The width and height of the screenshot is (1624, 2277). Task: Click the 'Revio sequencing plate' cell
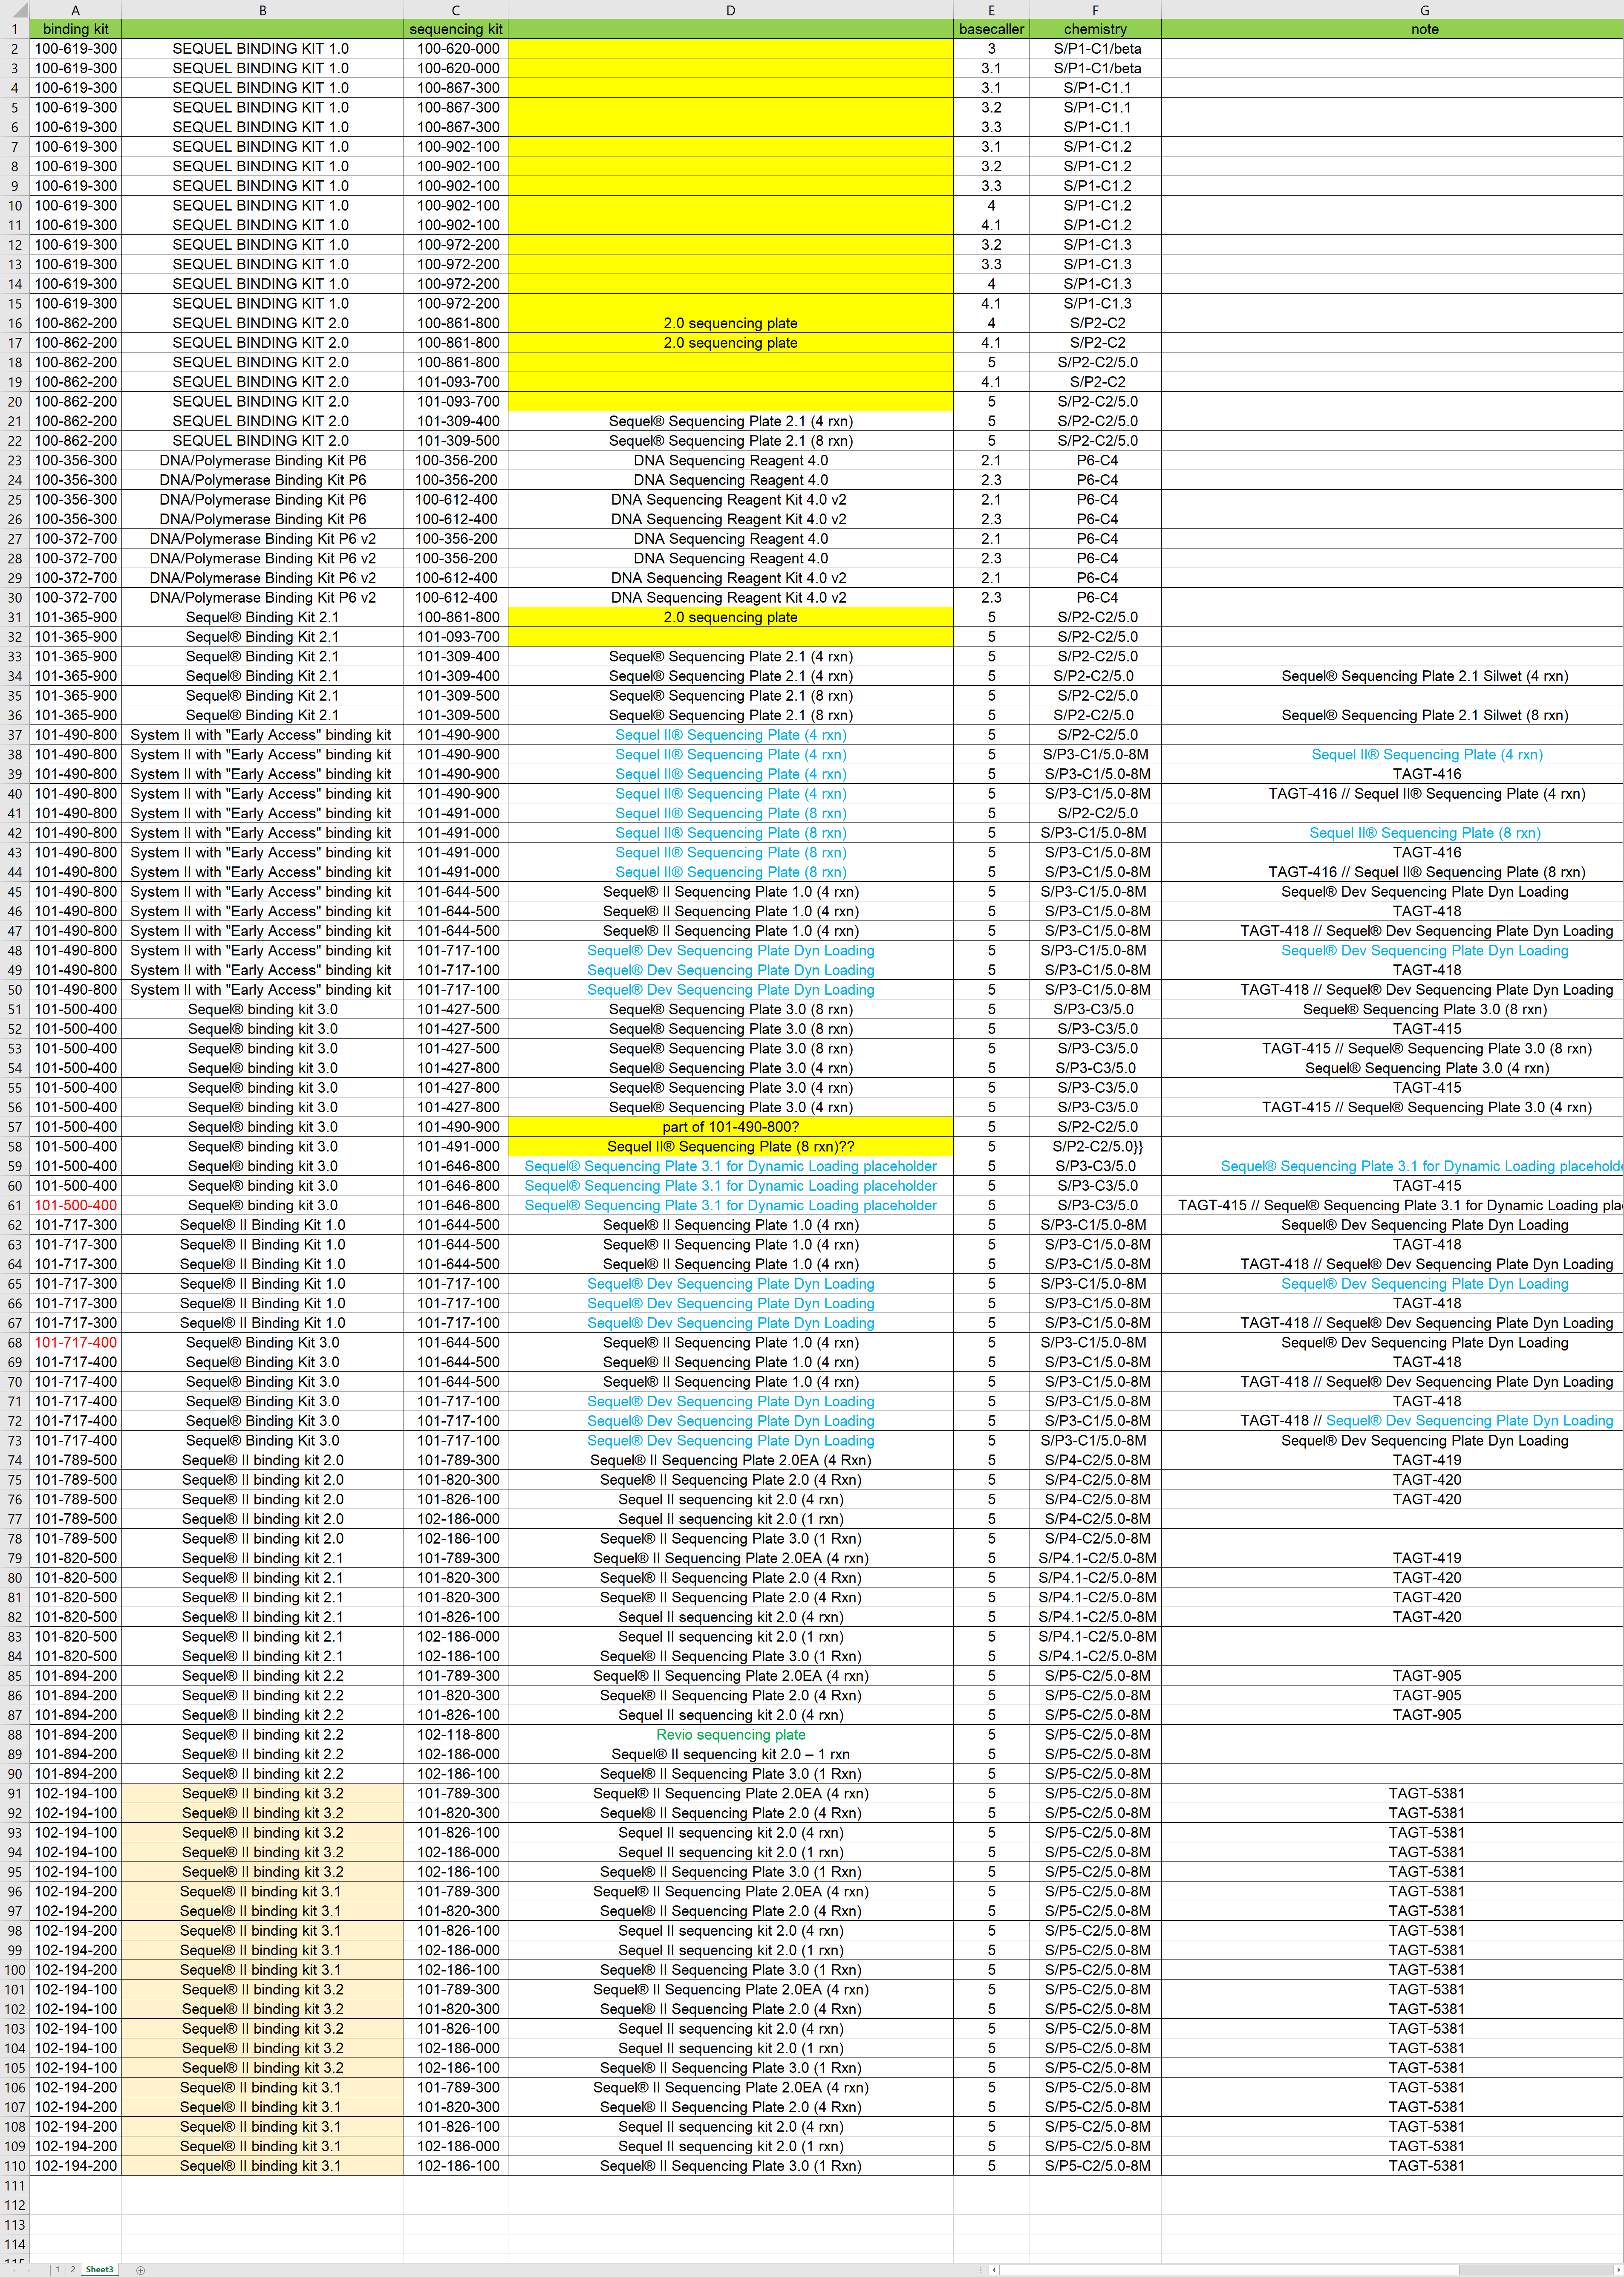(730, 1735)
